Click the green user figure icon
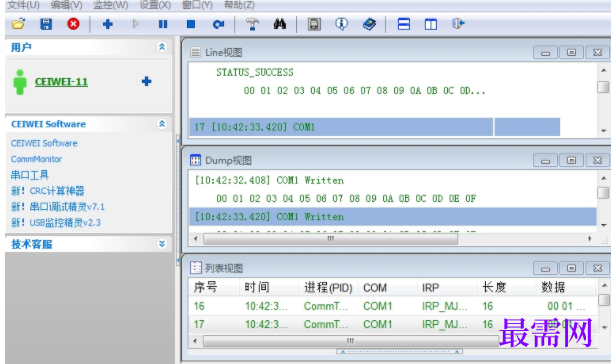 coord(20,82)
